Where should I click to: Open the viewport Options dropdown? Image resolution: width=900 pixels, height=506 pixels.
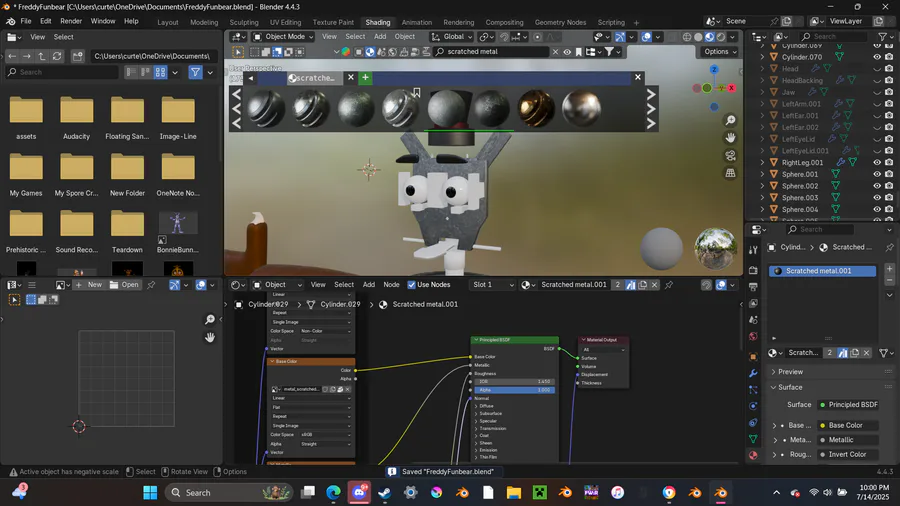(x=720, y=52)
